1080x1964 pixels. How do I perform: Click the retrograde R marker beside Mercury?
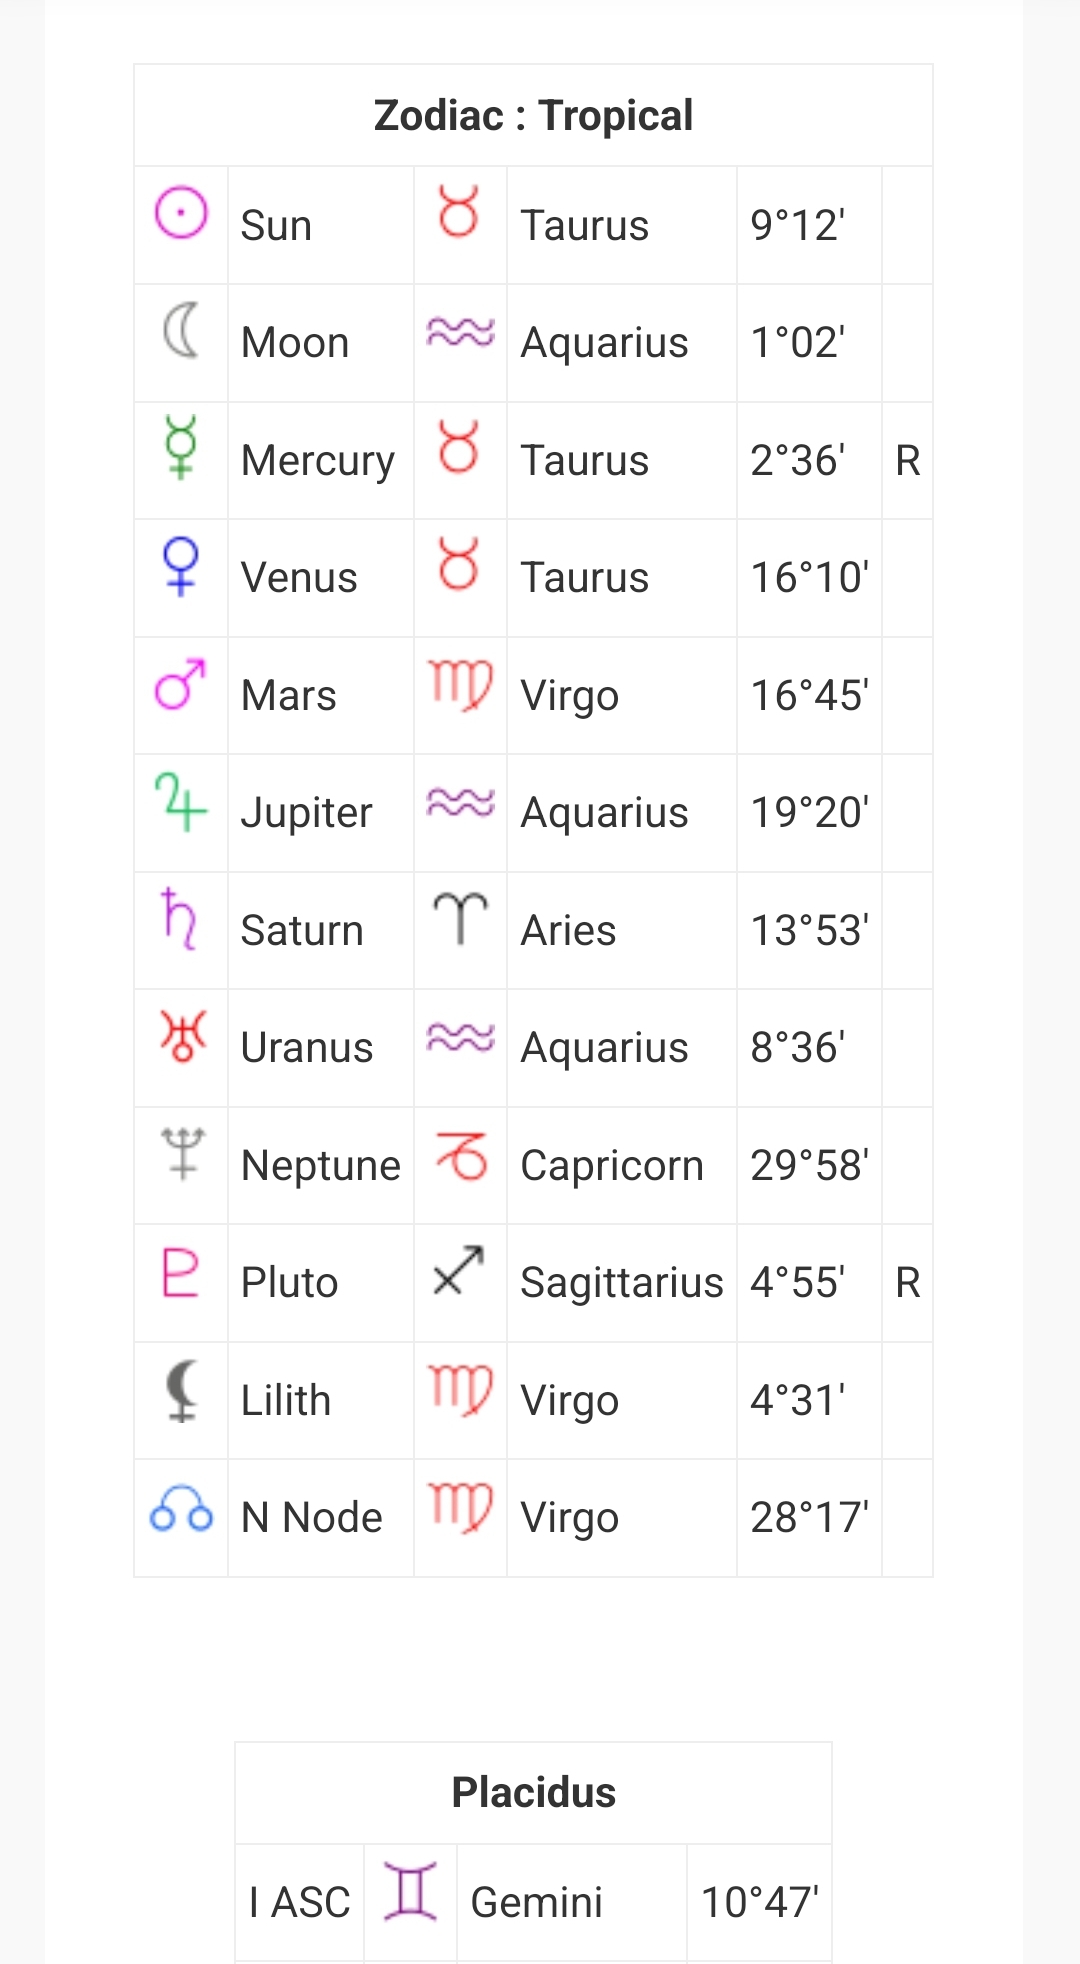(x=908, y=461)
